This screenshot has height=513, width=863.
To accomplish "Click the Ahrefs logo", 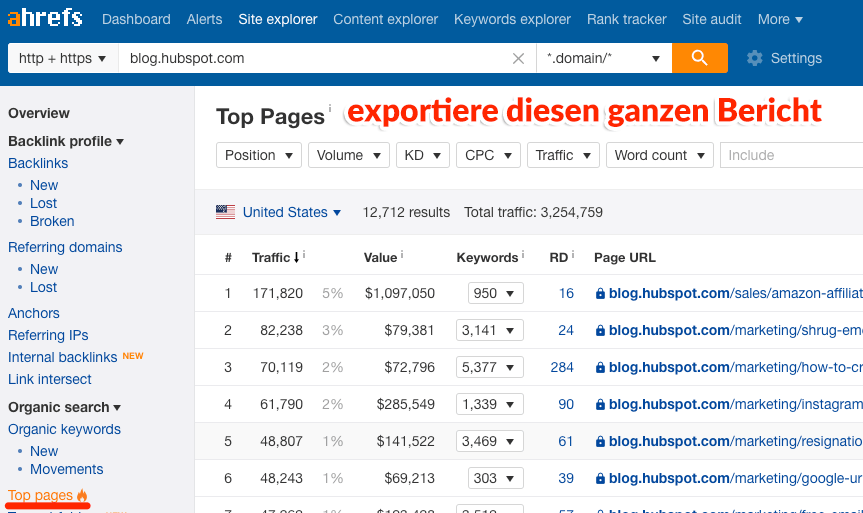I will (45, 18).
